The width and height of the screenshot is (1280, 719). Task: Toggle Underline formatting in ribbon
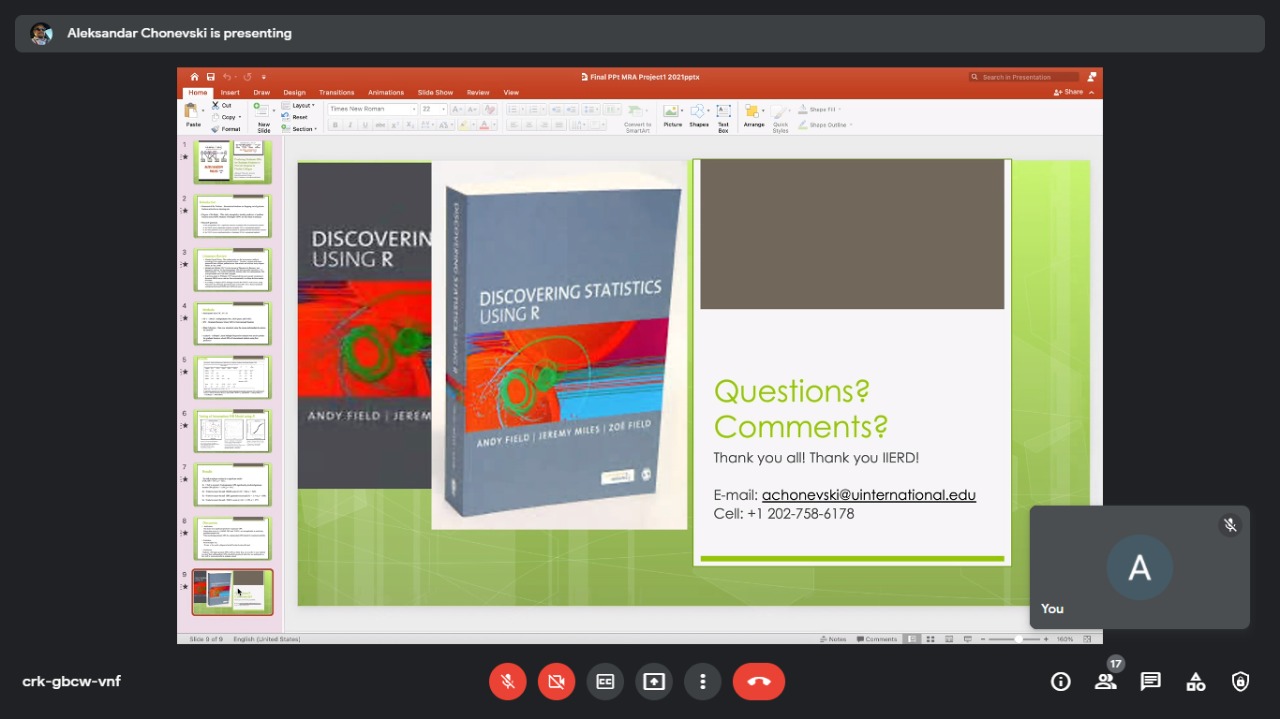pos(365,125)
